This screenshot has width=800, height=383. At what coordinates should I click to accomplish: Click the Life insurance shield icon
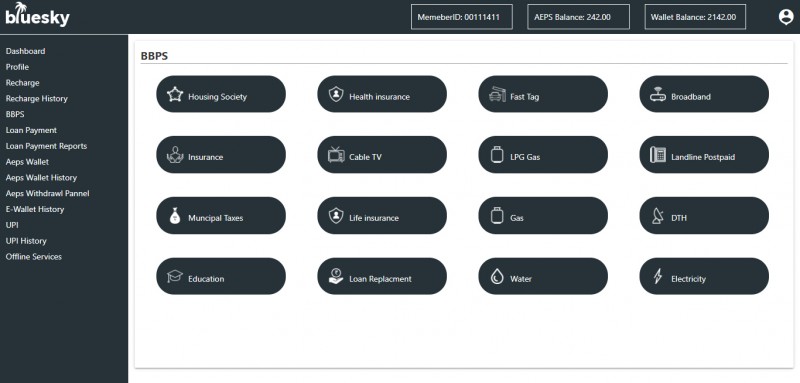[336, 216]
